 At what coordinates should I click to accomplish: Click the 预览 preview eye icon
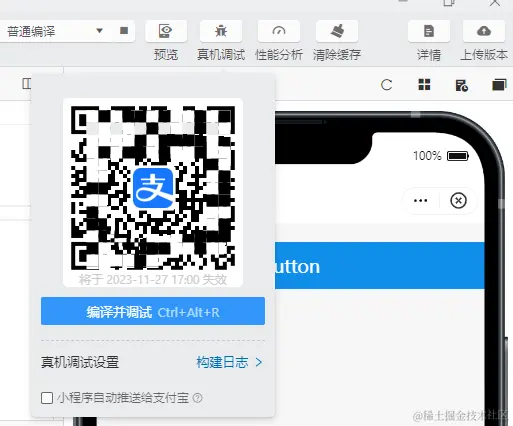(x=166, y=31)
